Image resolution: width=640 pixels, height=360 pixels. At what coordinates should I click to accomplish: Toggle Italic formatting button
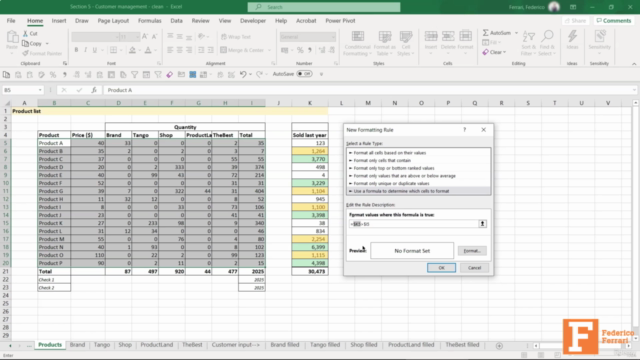pos(85,50)
